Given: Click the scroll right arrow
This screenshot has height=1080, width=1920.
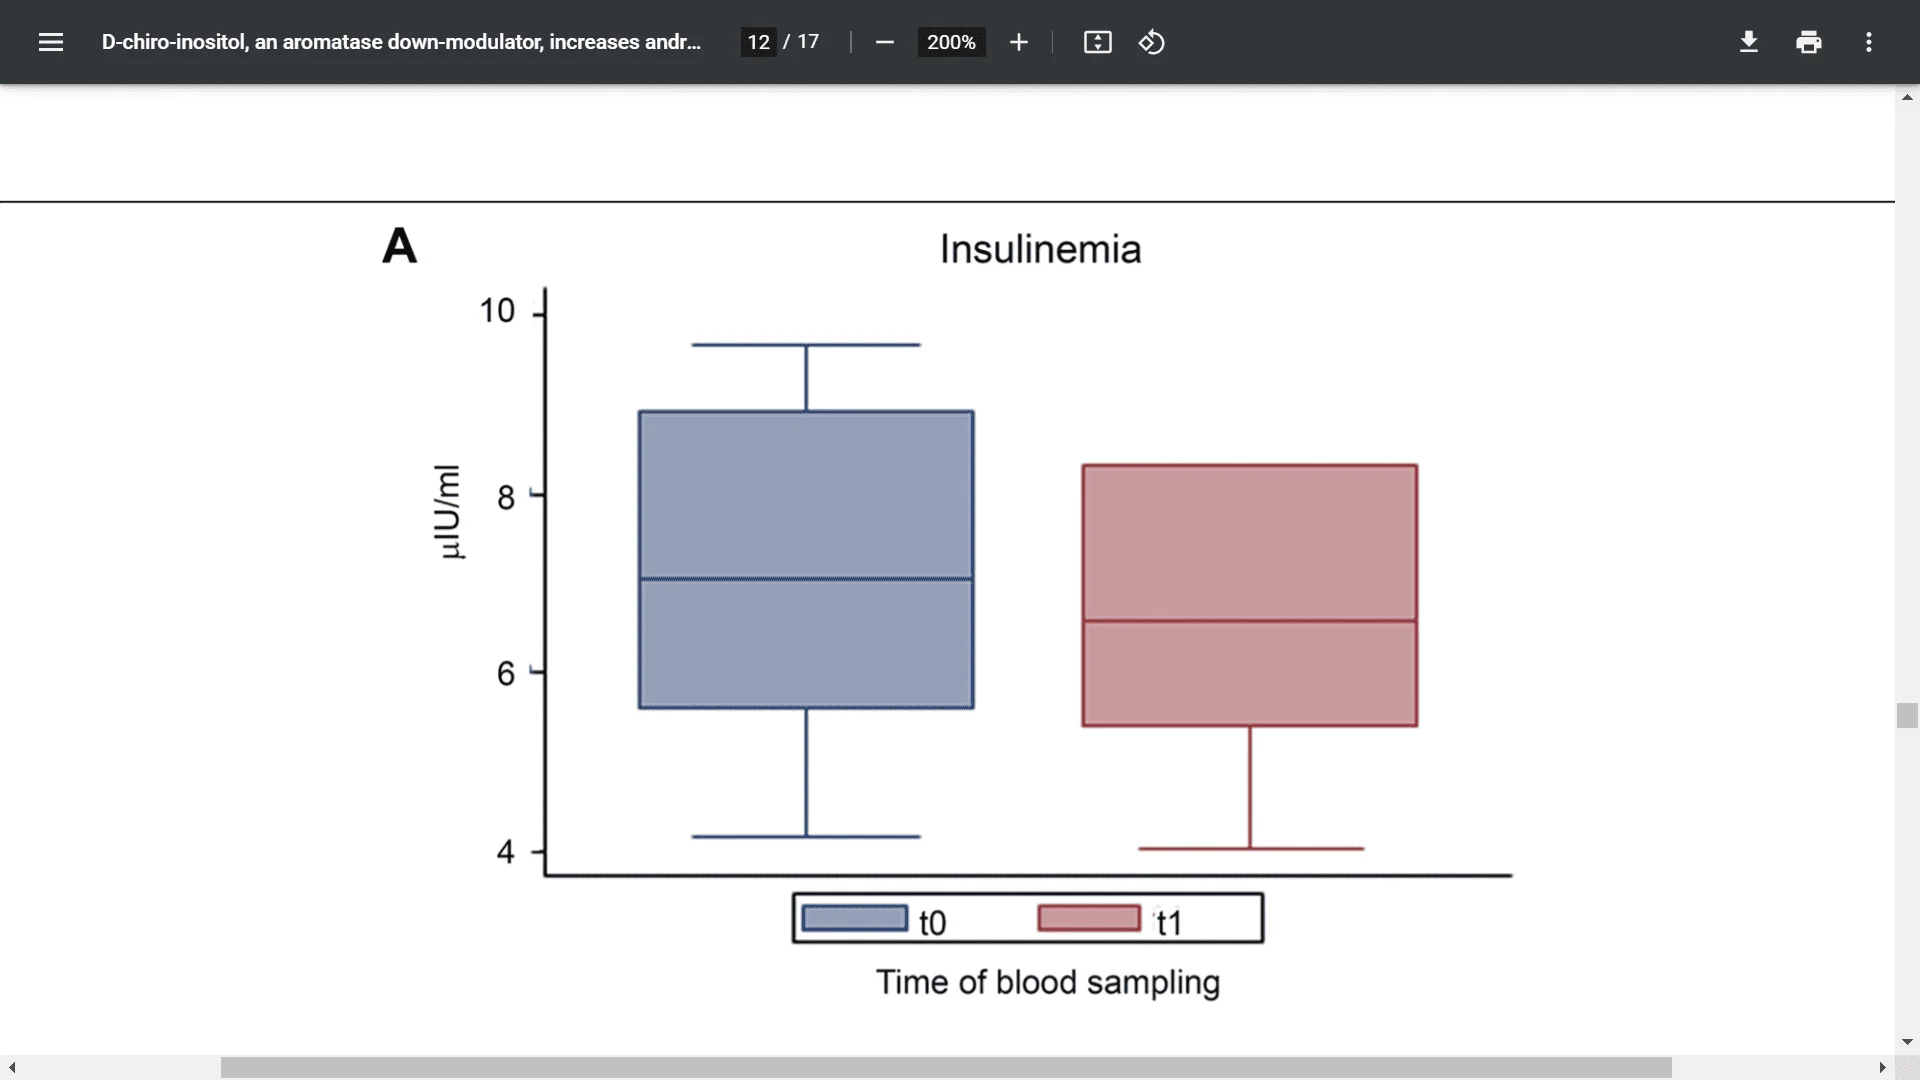Looking at the screenshot, I should [x=1882, y=1068].
